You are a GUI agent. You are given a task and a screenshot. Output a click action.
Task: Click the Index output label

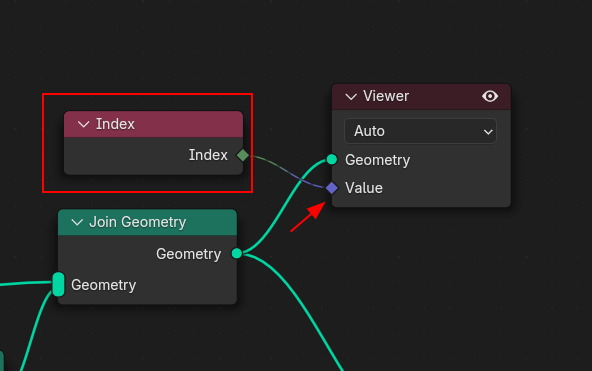[x=208, y=155]
